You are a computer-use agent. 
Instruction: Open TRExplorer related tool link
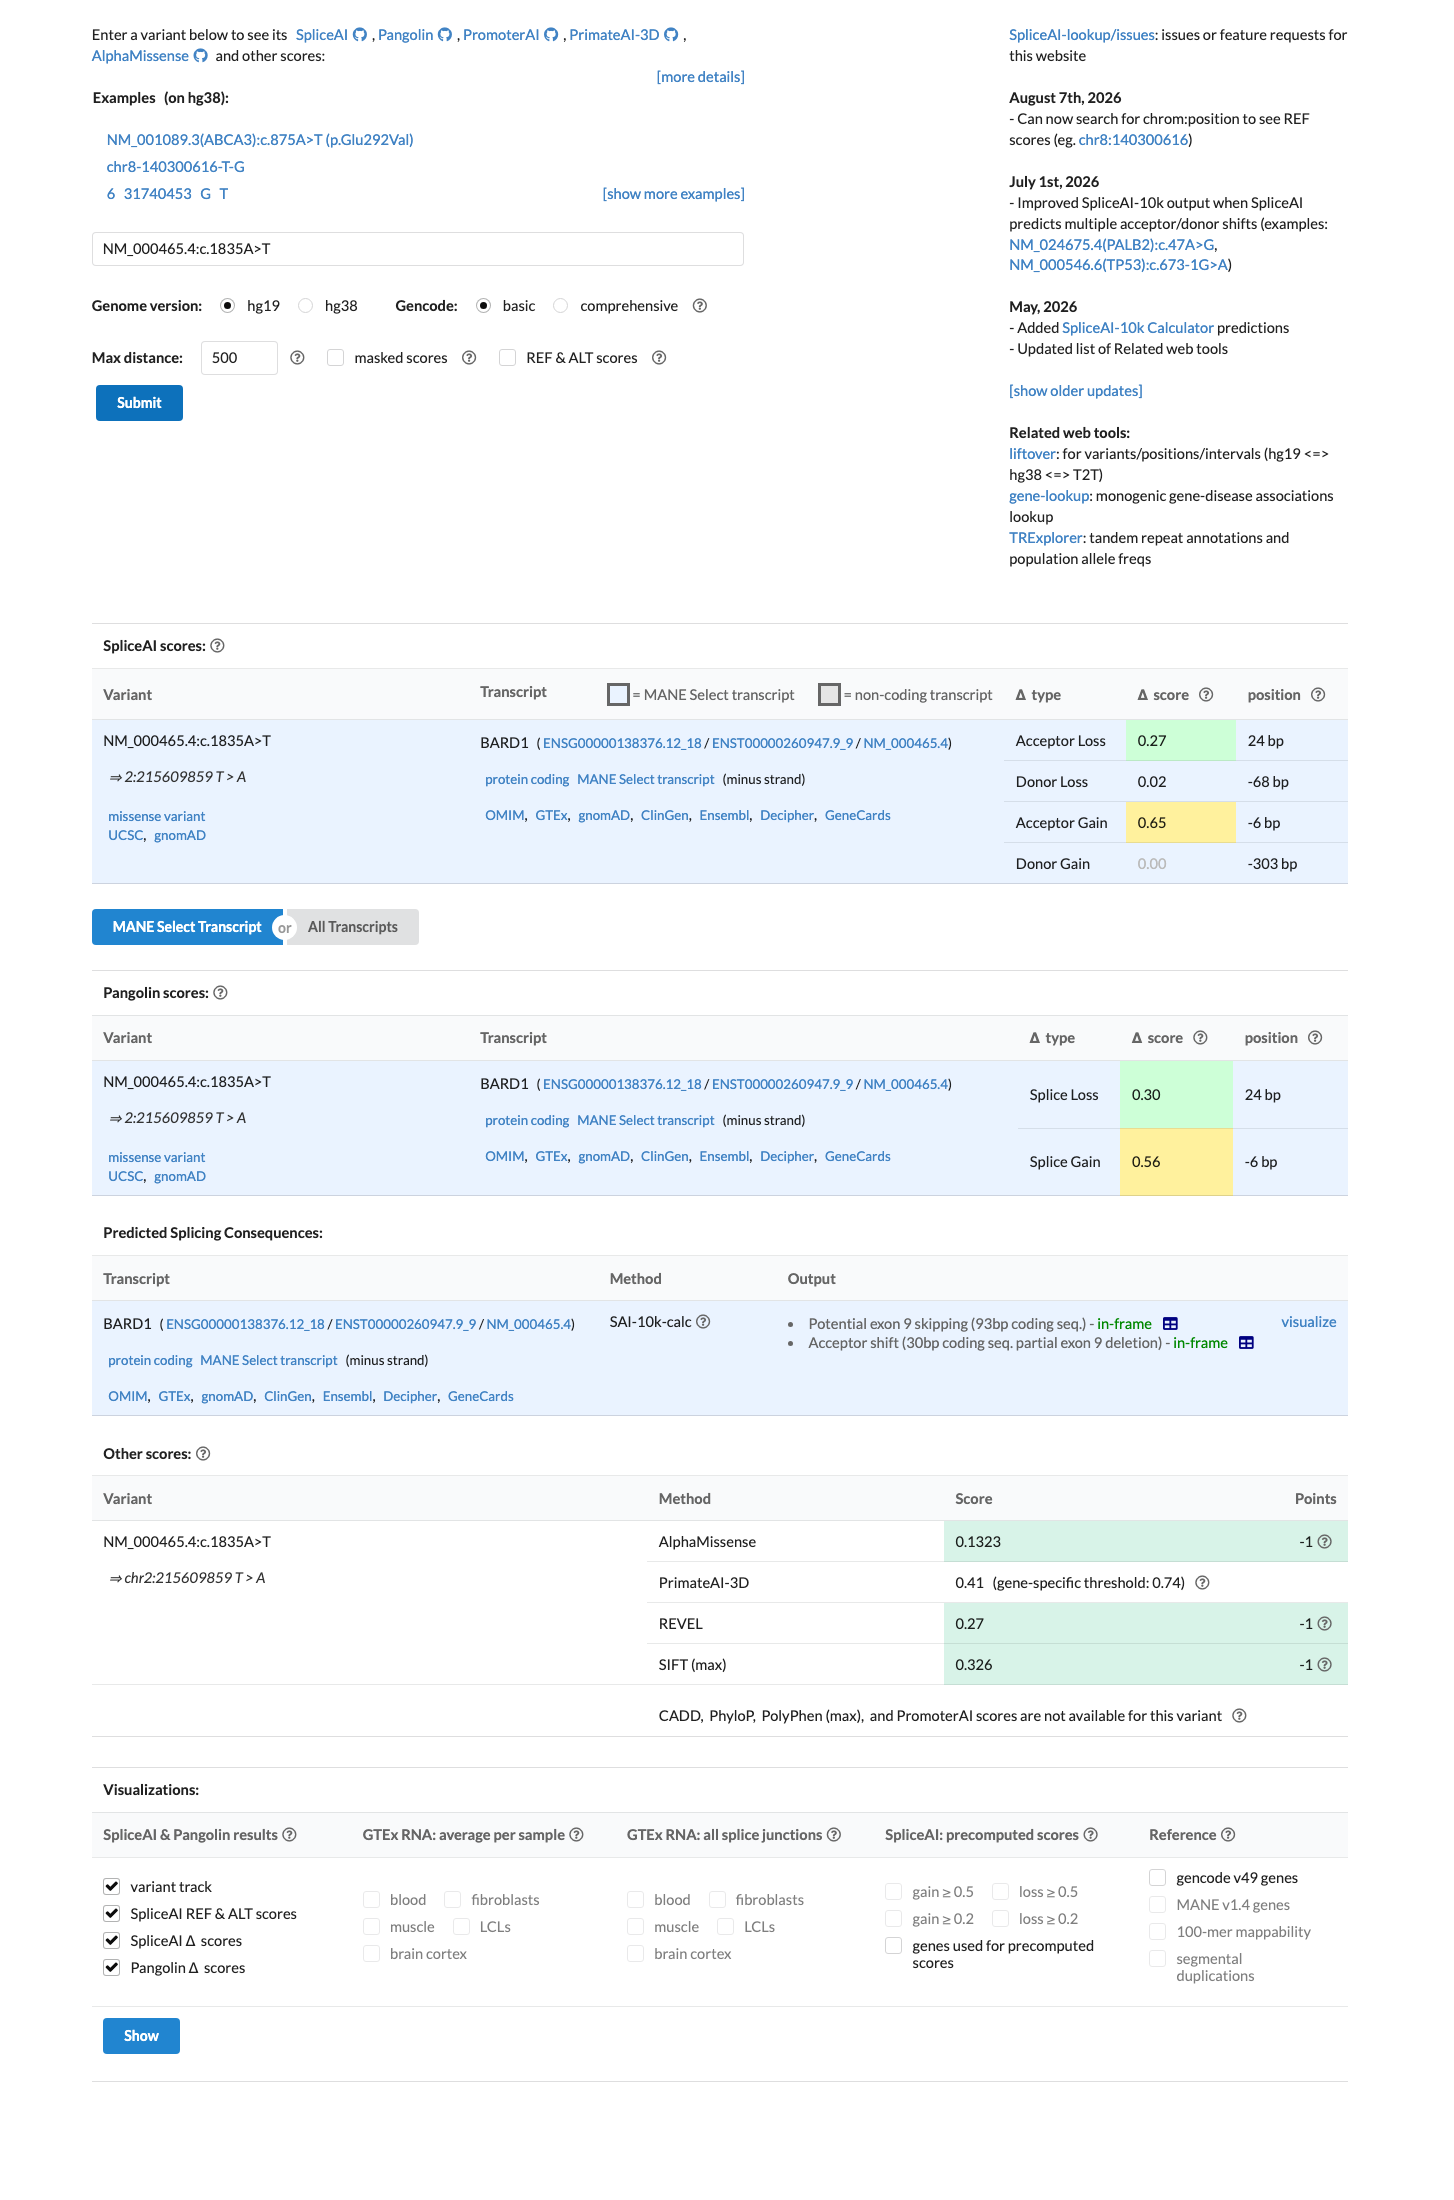point(1045,538)
